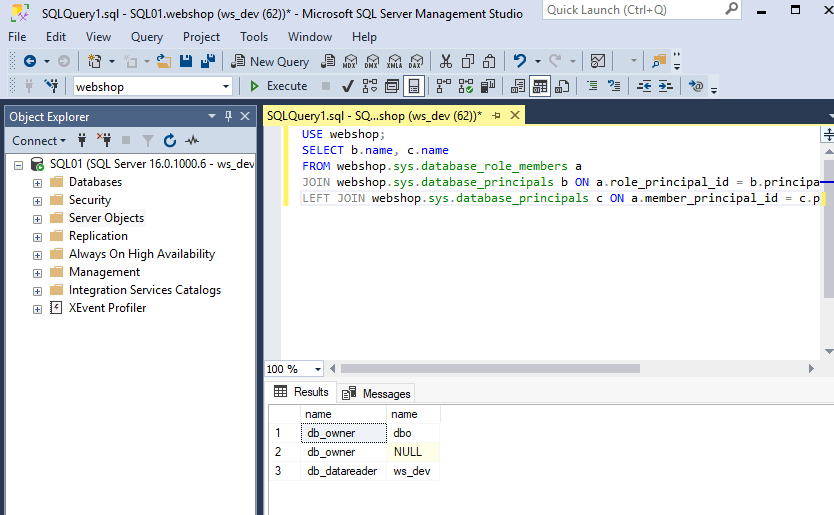834x515 pixels.
Task: Comment out the selected lines
Action: tap(592, 86)
